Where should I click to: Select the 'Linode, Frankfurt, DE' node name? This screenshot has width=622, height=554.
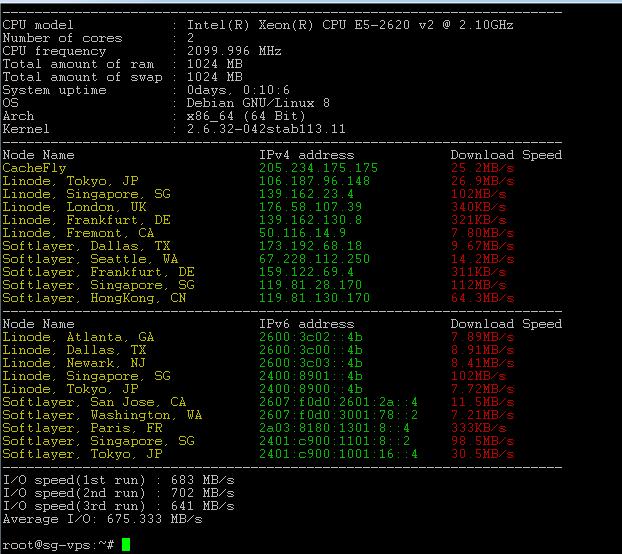click(x=86, y=220)
